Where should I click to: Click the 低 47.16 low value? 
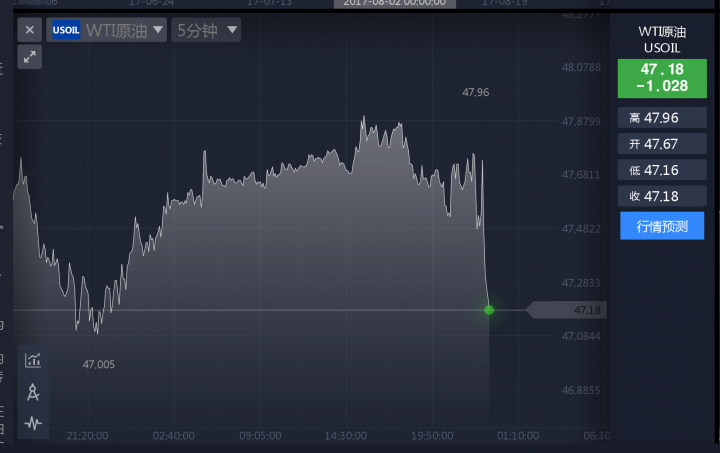[662, 170]
